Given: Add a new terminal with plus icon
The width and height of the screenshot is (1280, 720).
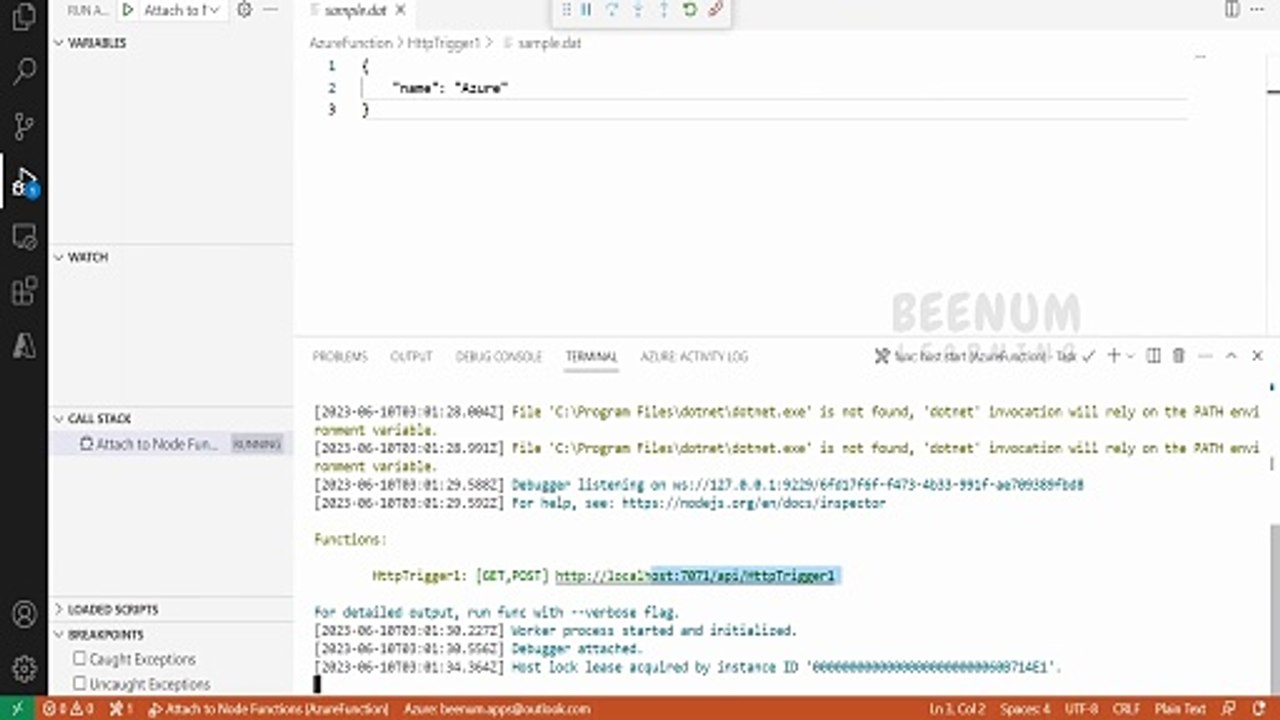Looking at the screenshot, I should coord(1113,355).
